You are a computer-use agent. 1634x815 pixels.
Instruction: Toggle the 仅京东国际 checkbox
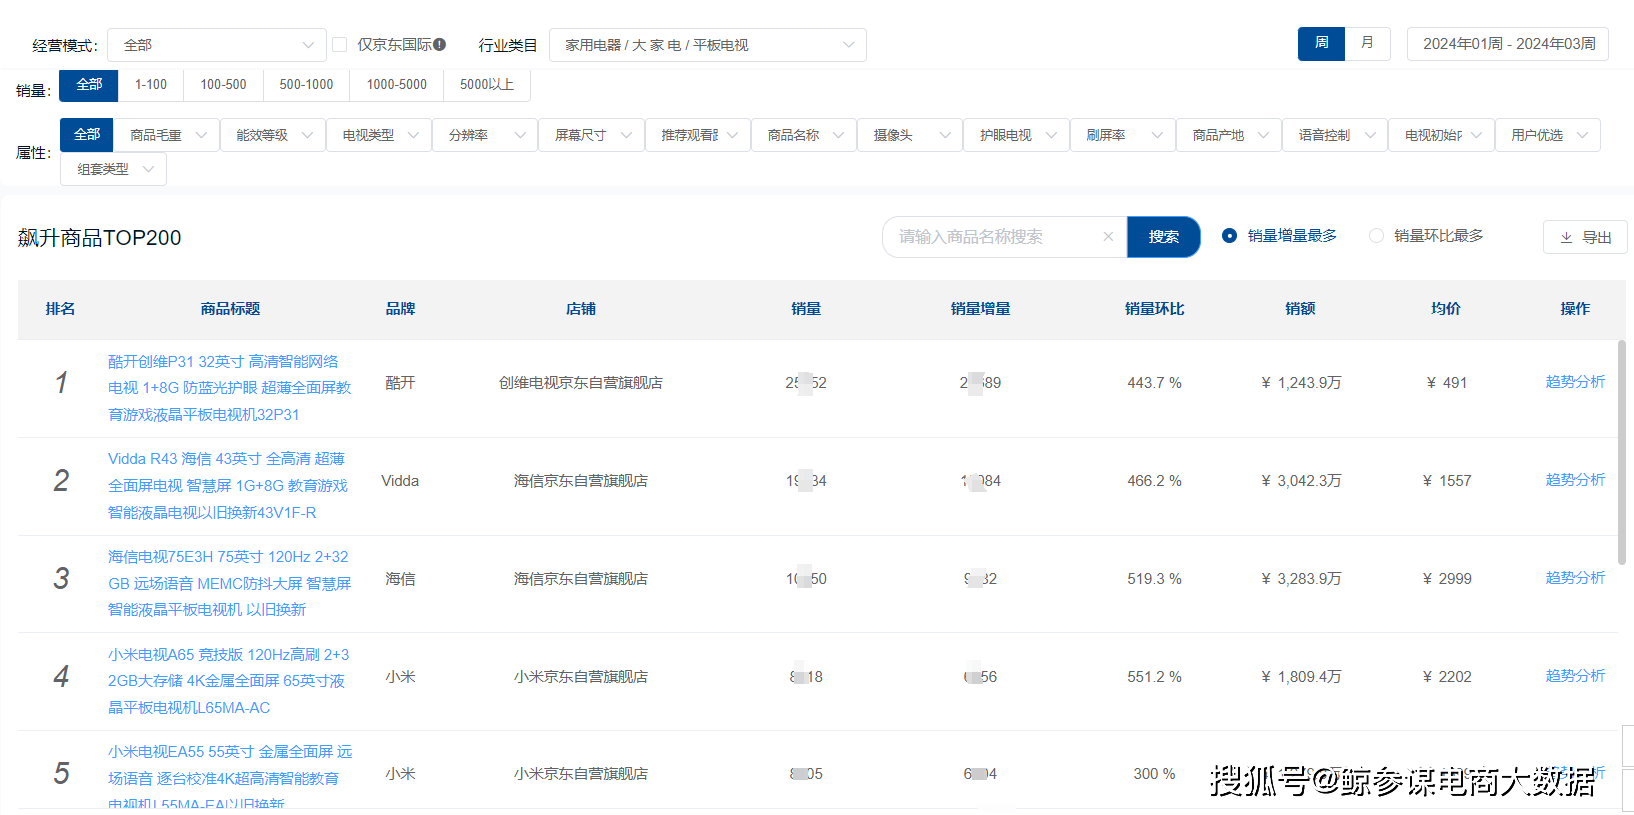[340, 44]
